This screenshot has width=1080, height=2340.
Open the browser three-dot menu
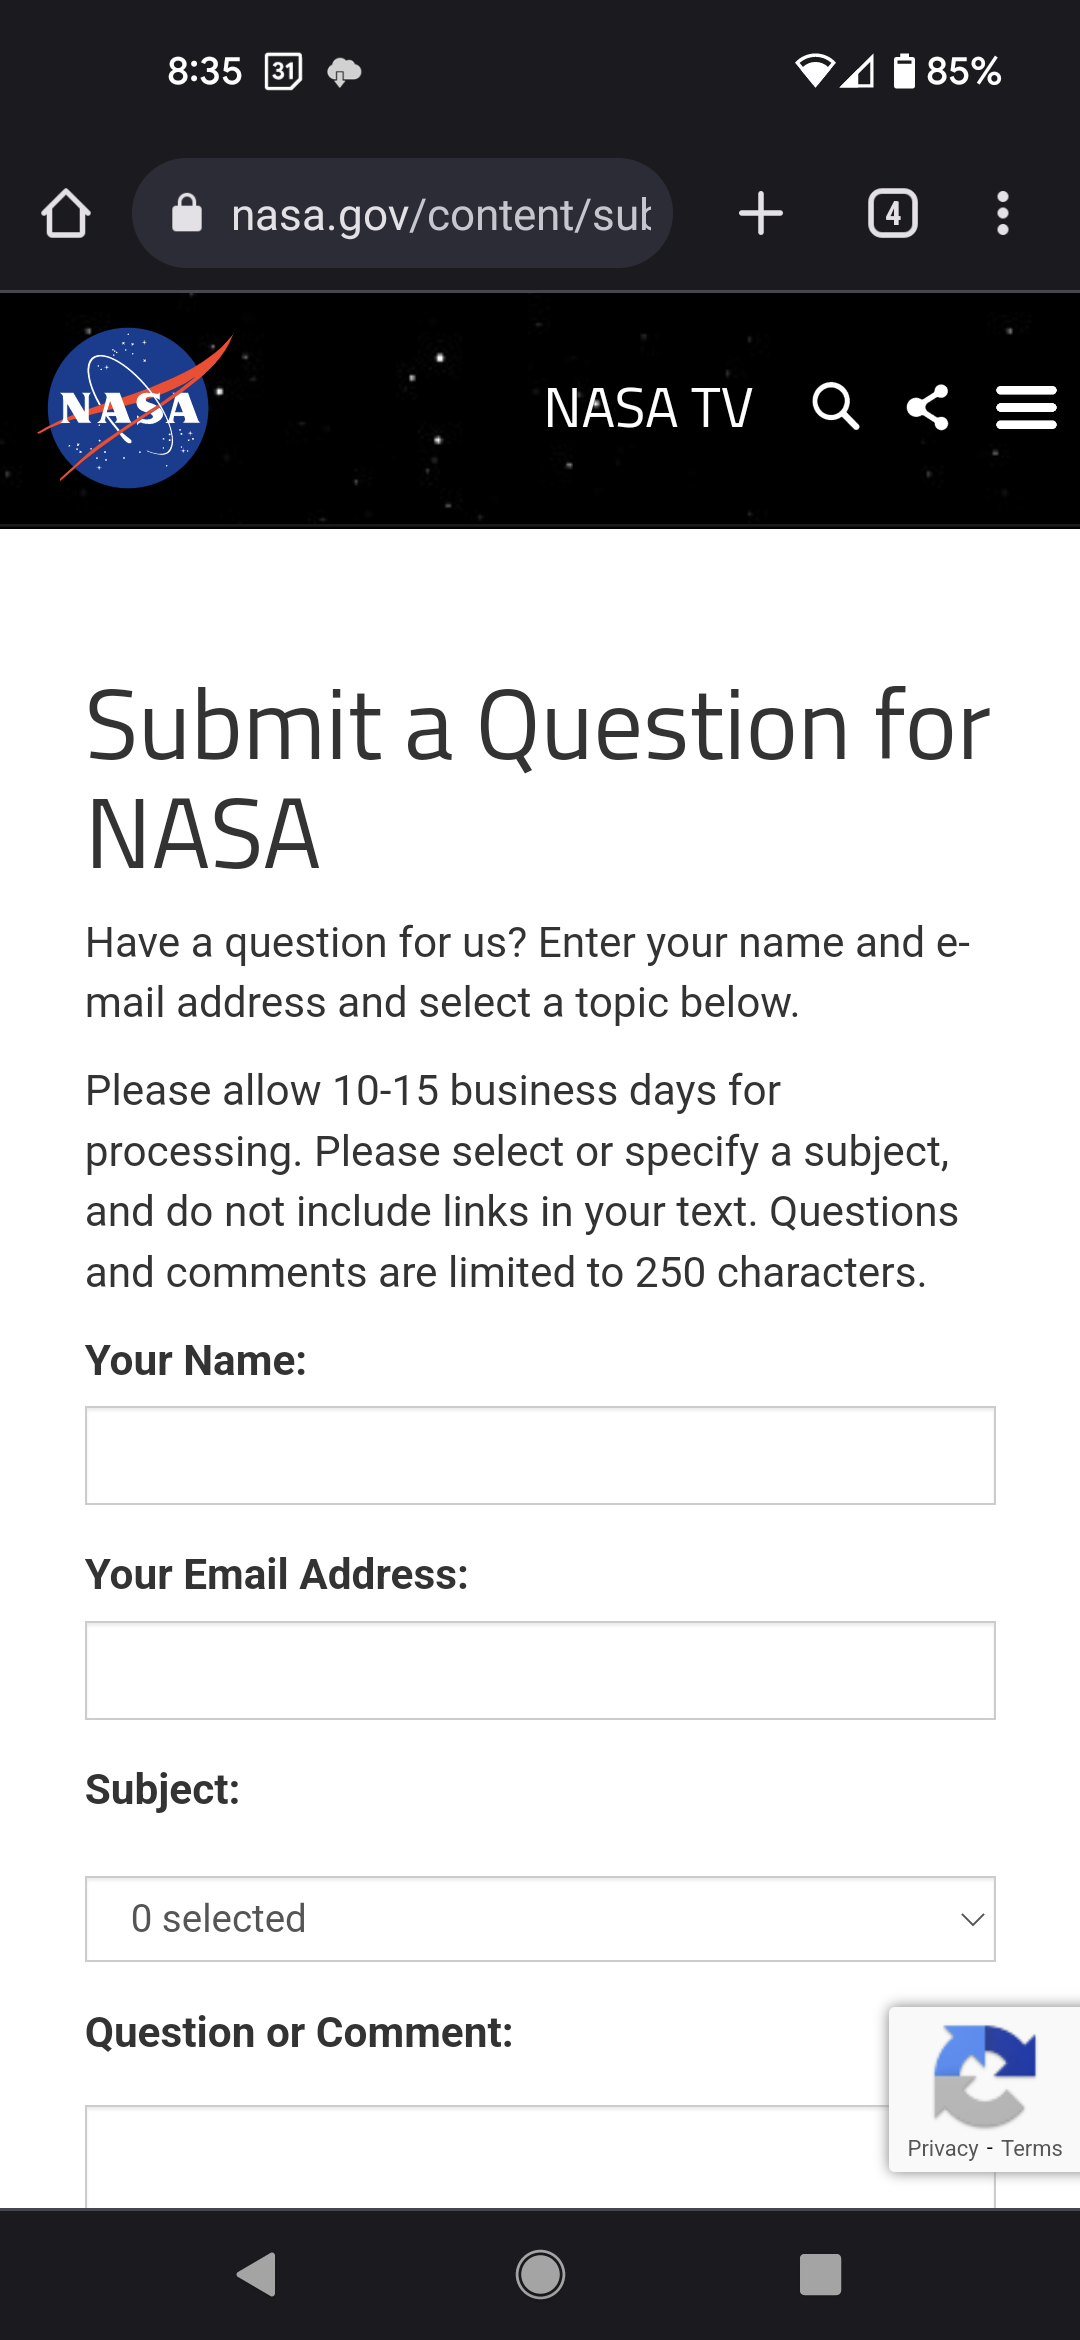point(1002,214)
